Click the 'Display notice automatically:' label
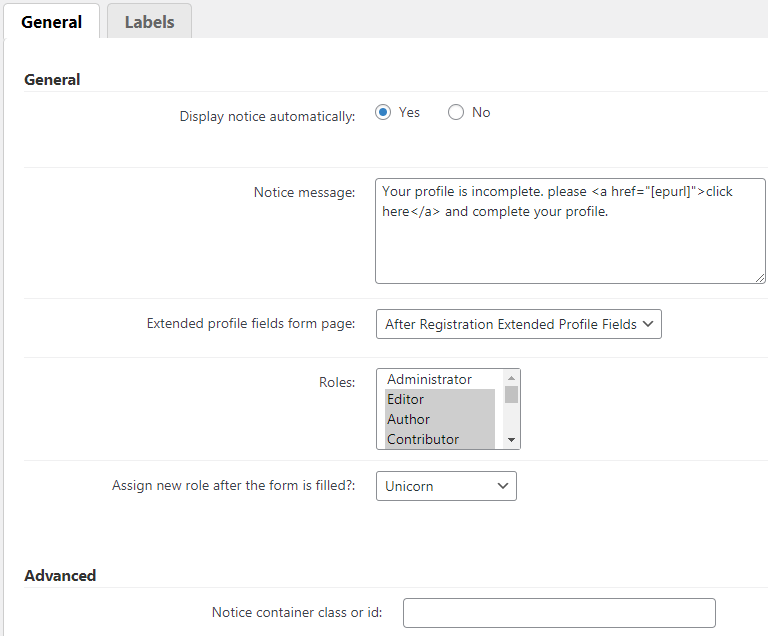The image size is (768, 636). [267, 116]
